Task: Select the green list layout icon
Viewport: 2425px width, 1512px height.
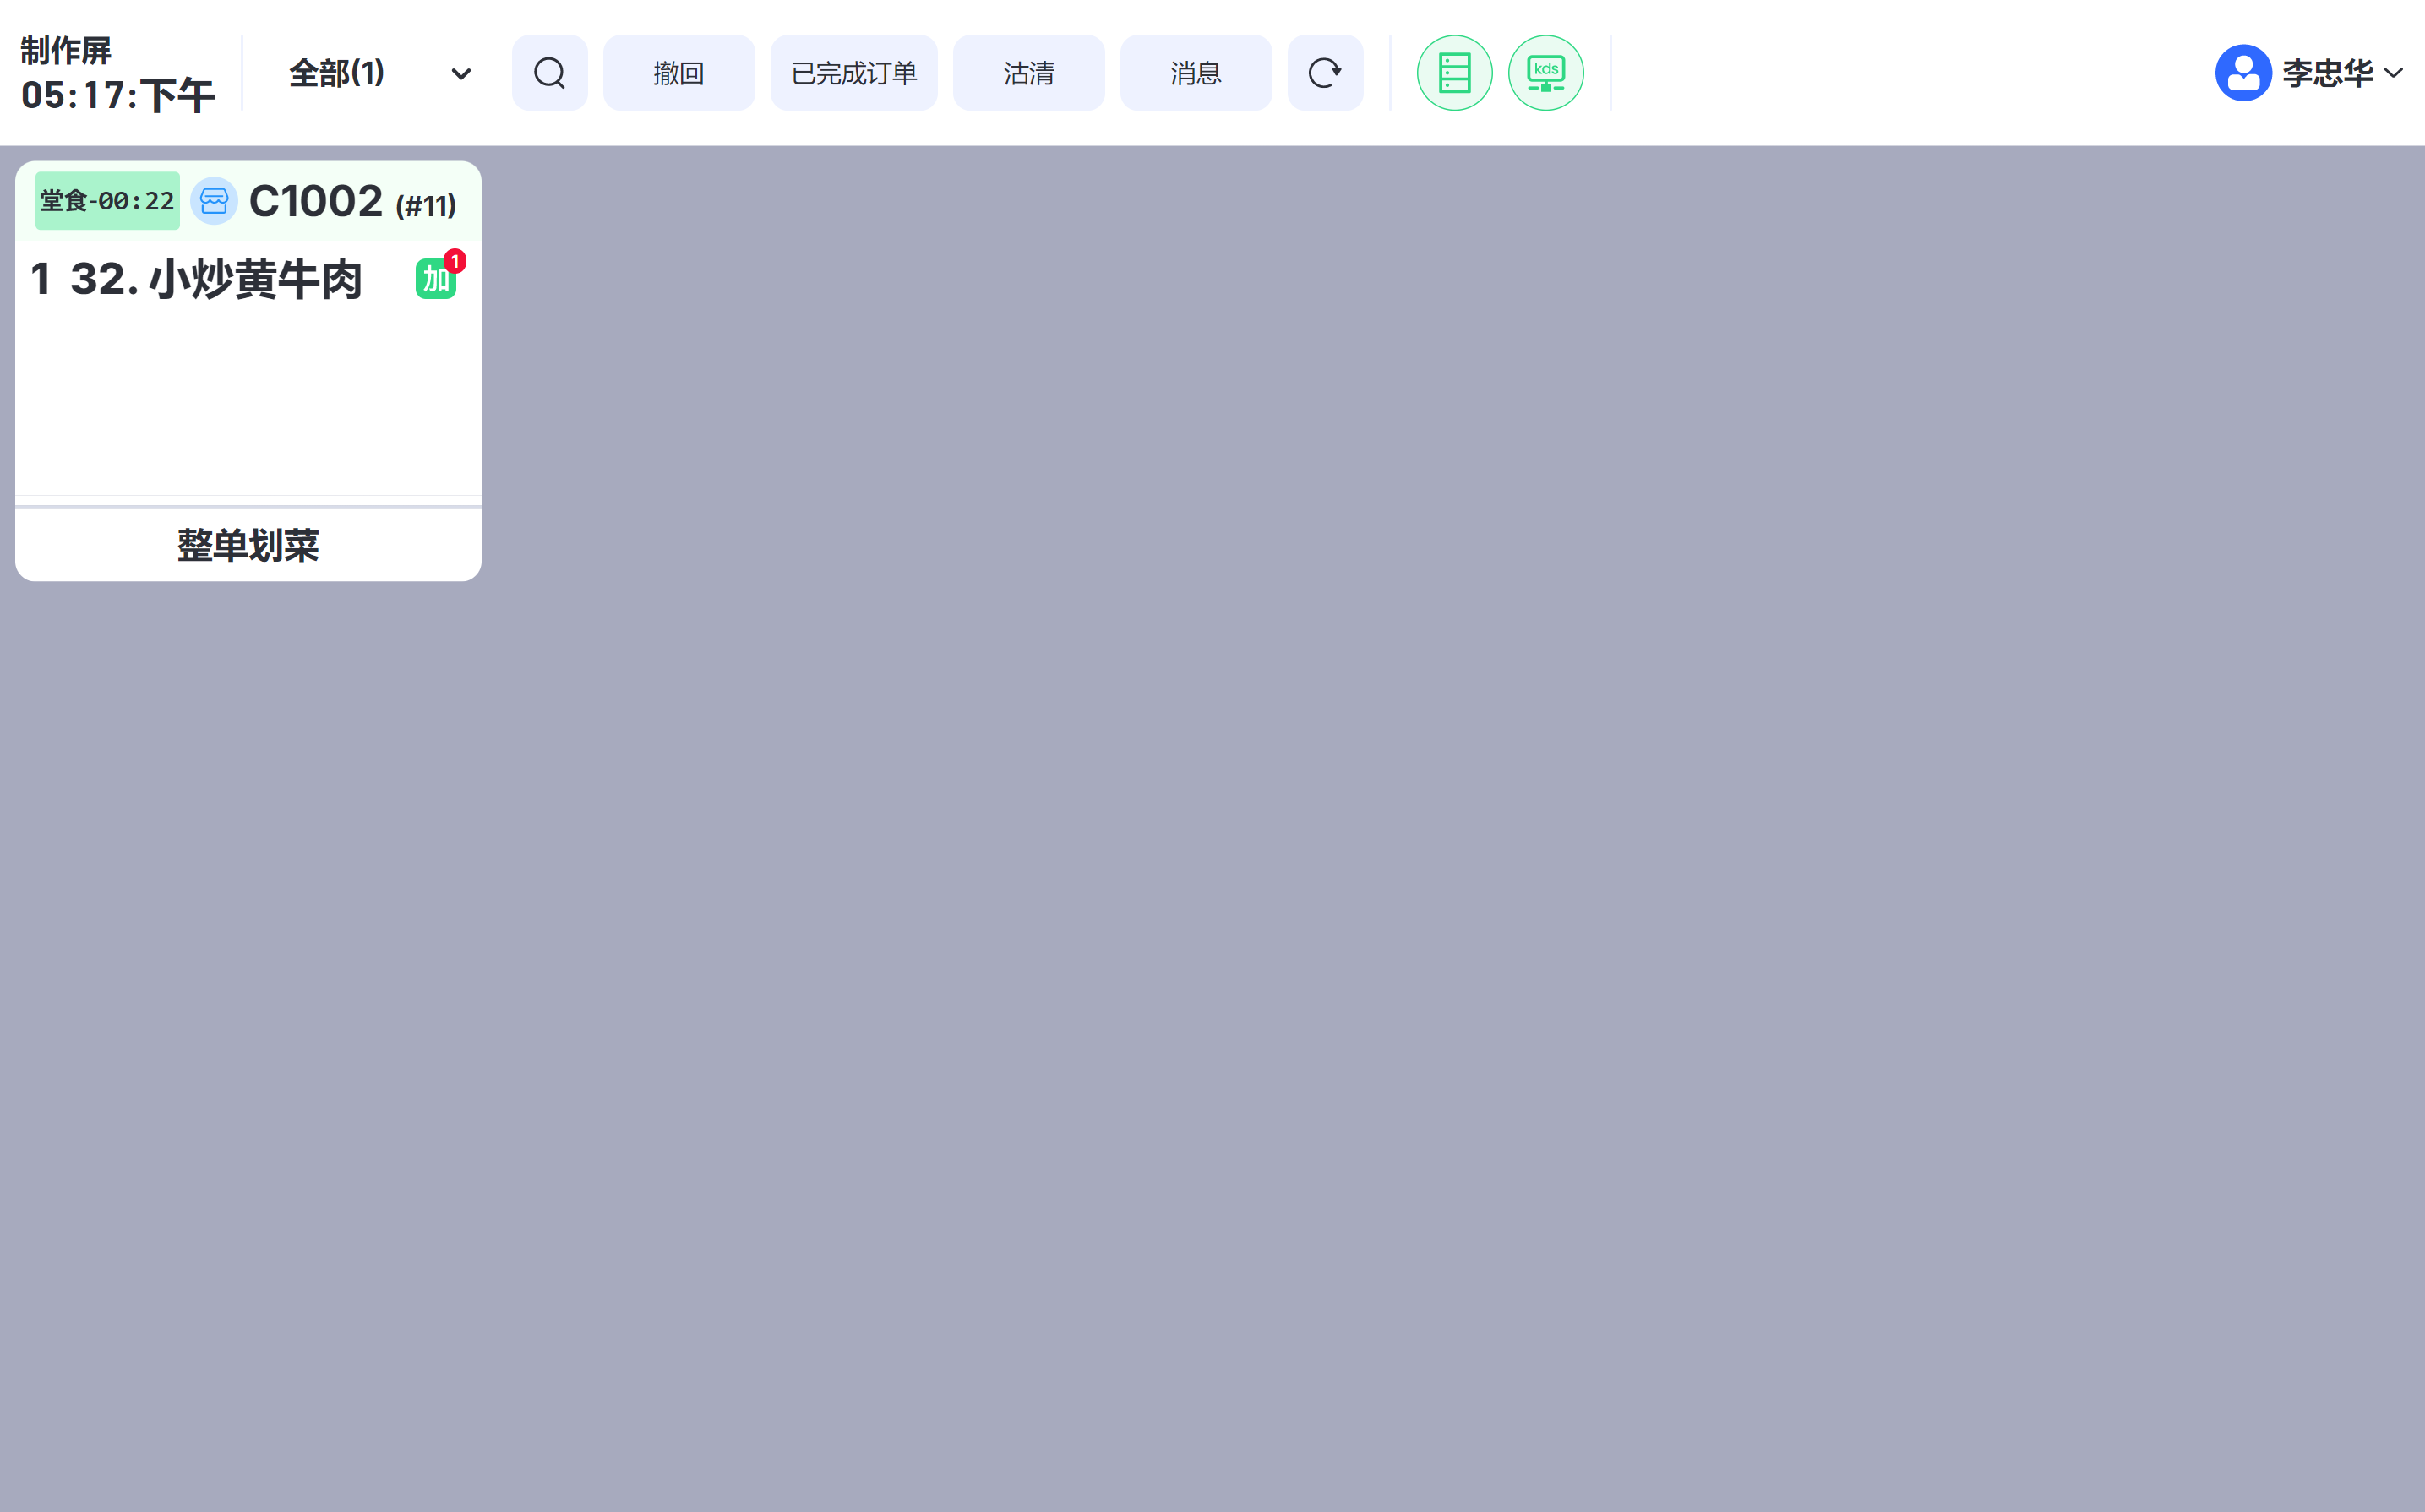Action: tap(1454, 73)
